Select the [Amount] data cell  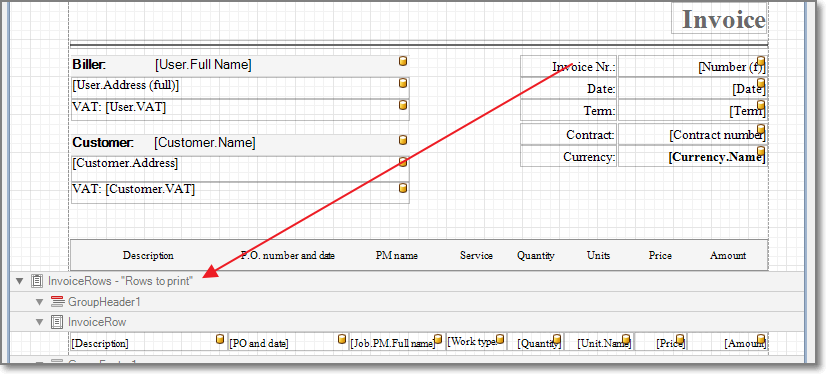pos(727,342)
